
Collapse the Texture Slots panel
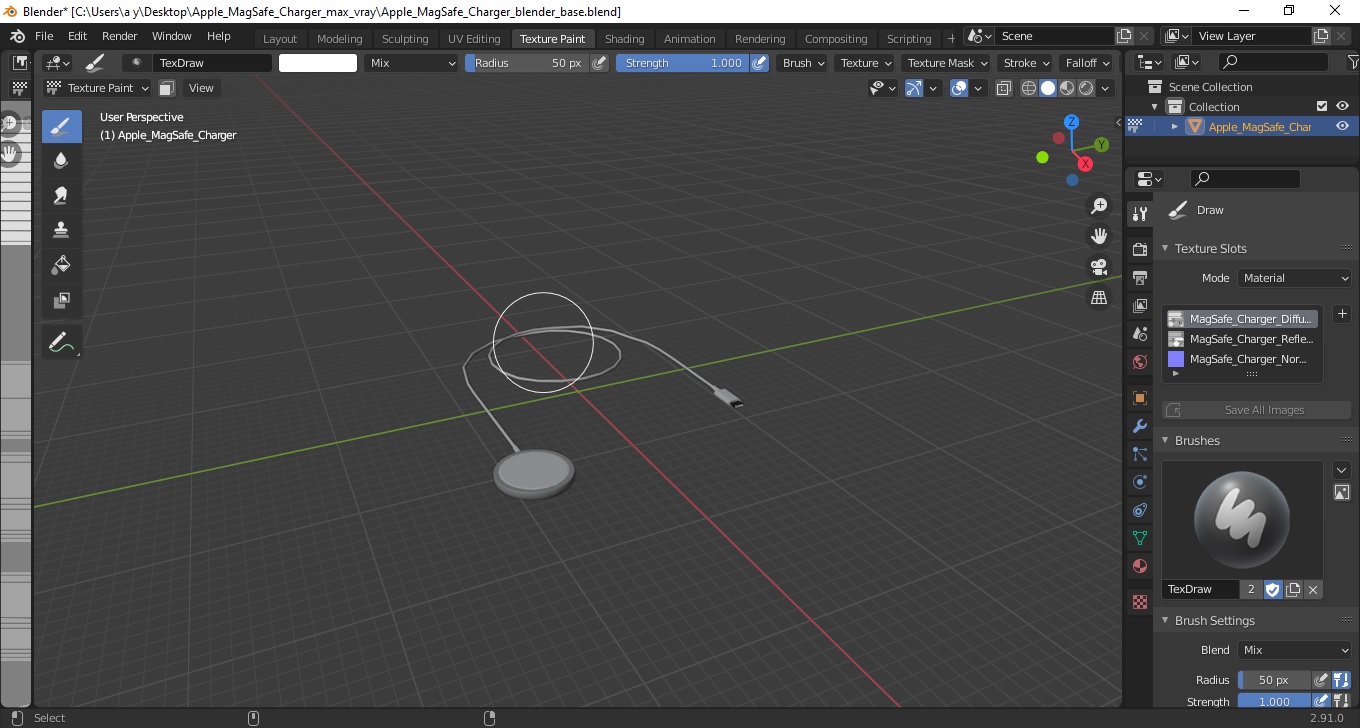[x=1166, y=248]
